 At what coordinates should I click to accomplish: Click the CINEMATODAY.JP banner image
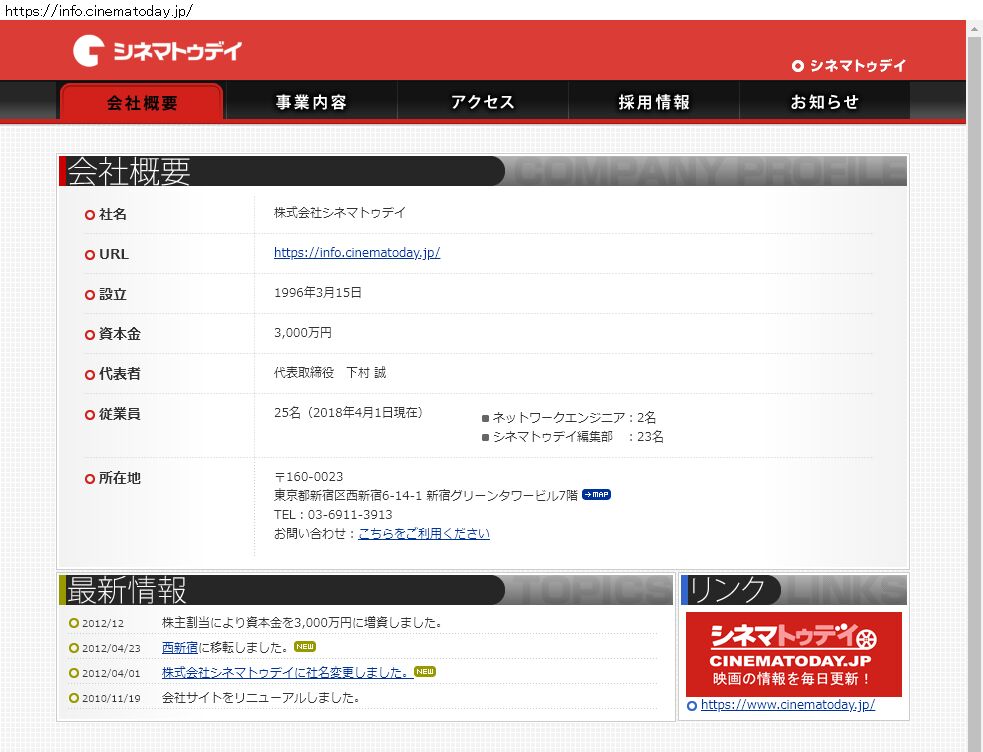pyautogui.click(x=794, y=654)
